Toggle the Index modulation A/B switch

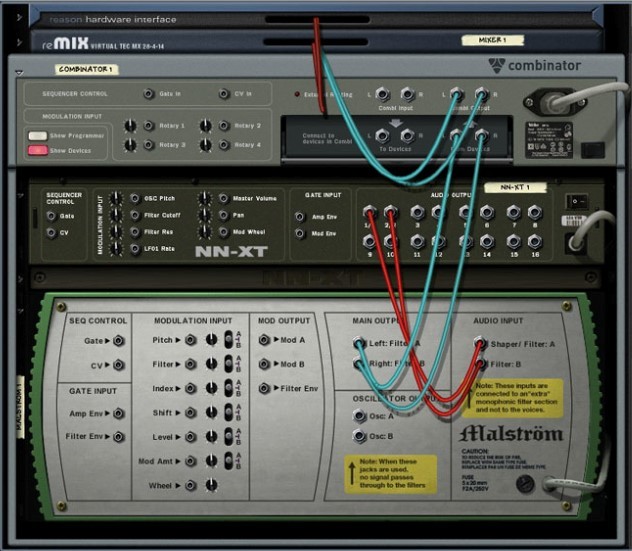coord(229,388)
